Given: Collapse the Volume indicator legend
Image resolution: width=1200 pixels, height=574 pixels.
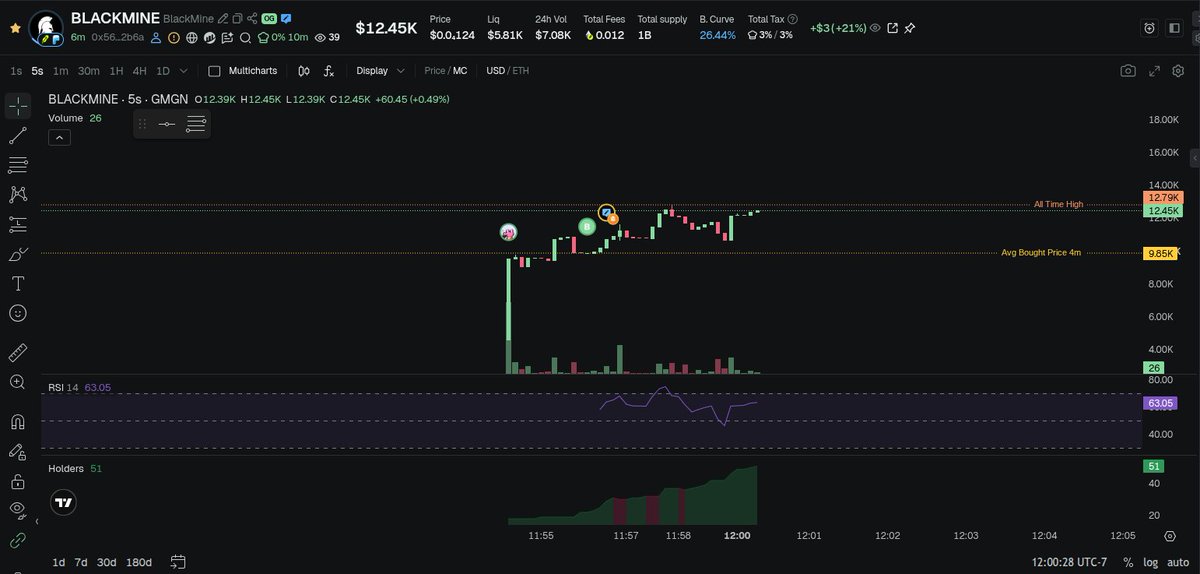Looking at the screenshot, I should pos(60,137).
